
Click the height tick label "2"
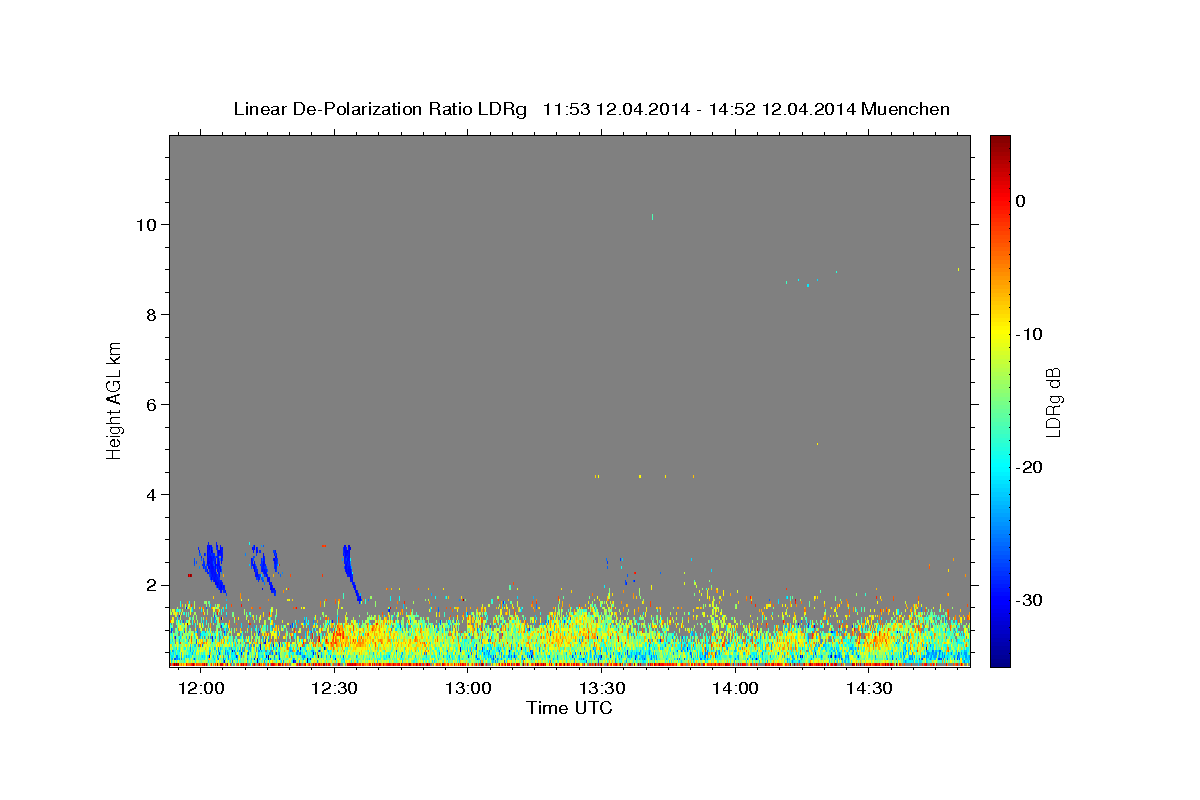pyautogui.click(x=151, y=584)
